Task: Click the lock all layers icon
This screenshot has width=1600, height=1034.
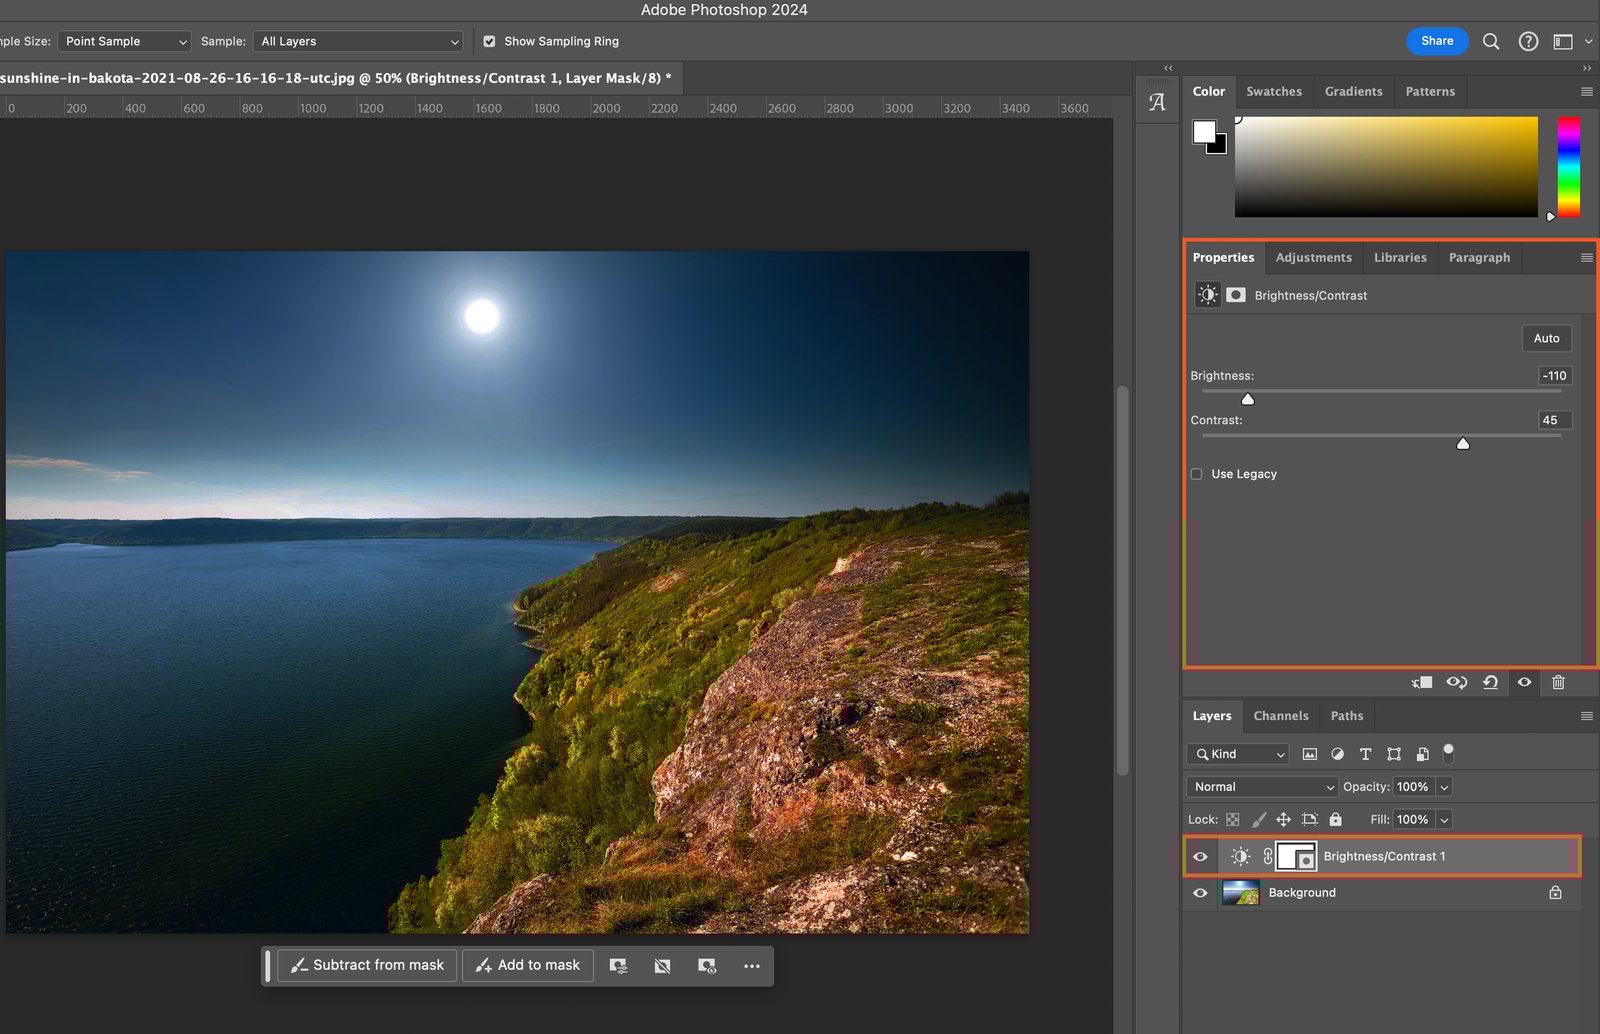Action: [1335, 819]
